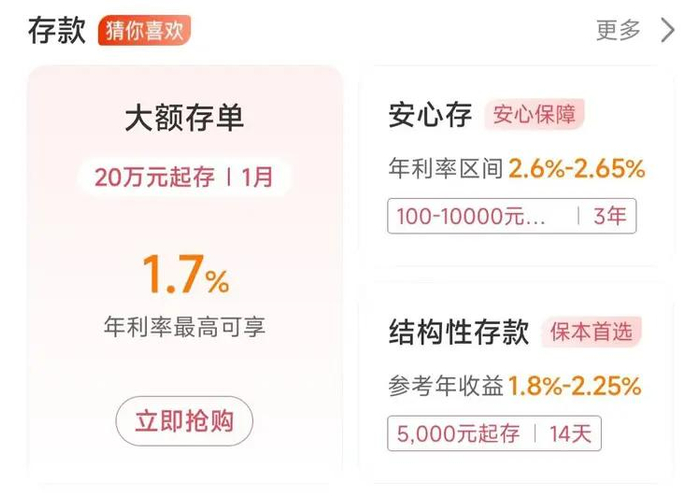Select the 100-10000元 3年 term tag

click(x=511, y=216)
